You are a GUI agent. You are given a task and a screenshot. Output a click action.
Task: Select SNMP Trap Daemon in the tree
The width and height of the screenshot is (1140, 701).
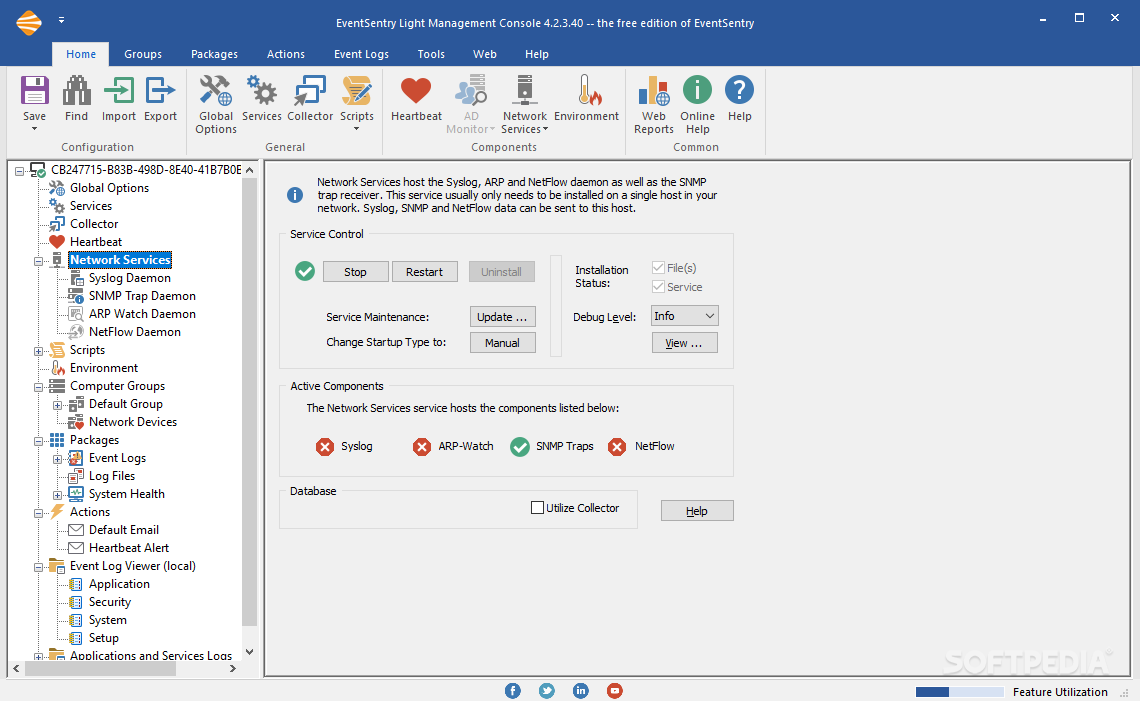click(x=142, y=296)
